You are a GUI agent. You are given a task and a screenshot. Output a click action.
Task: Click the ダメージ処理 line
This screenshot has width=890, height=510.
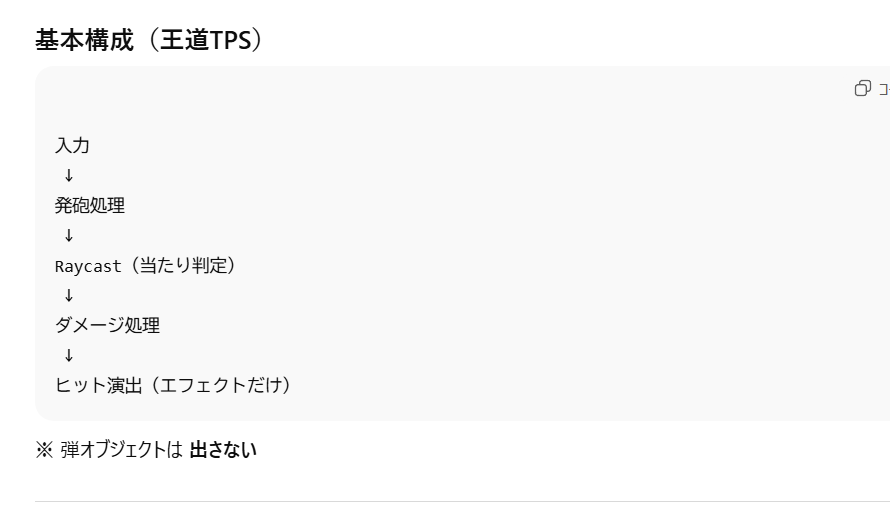click(x=107, y=325)
